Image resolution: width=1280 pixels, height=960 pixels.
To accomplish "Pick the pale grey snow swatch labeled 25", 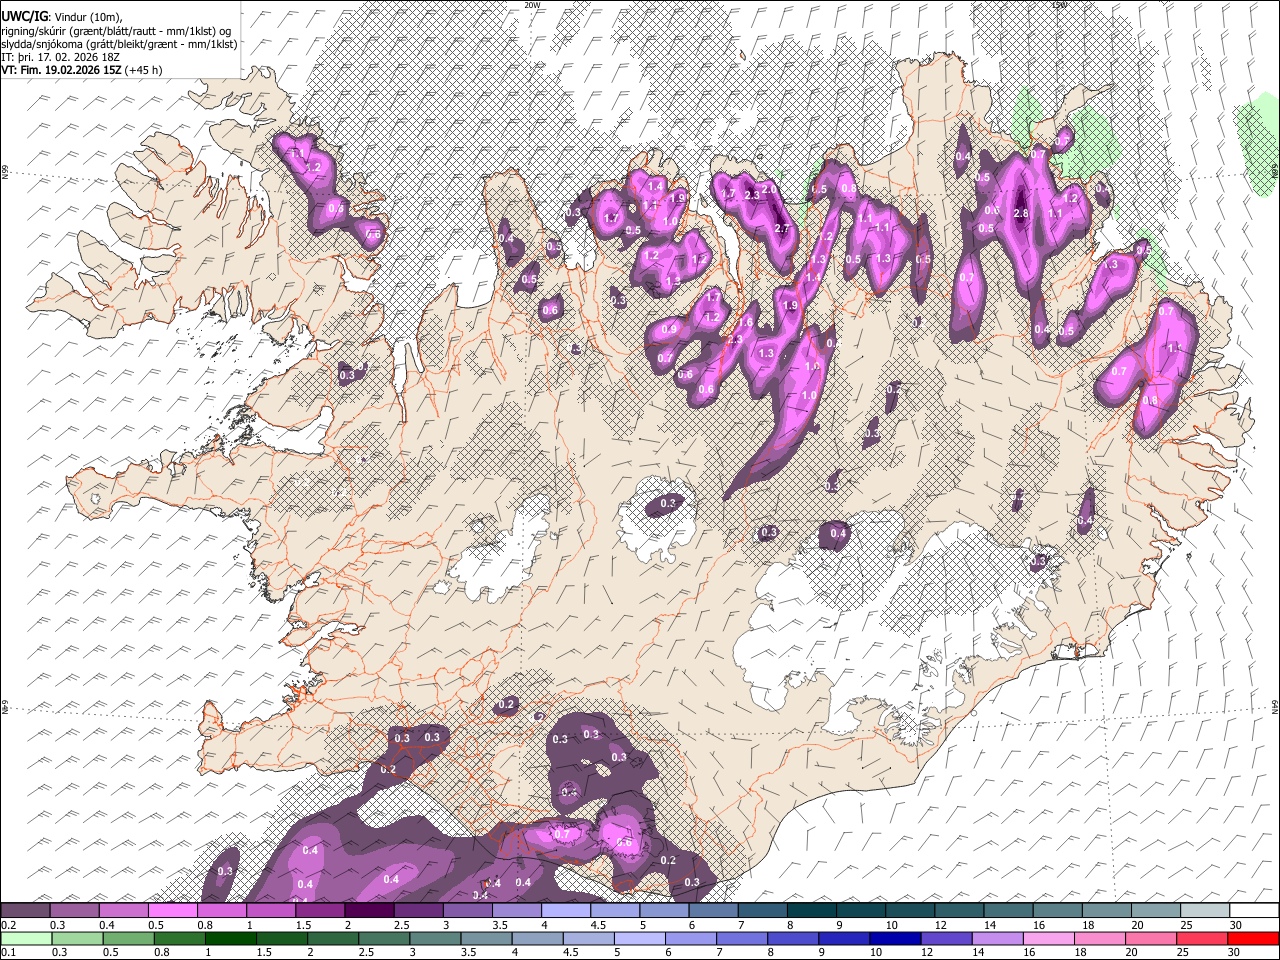I will click(1204, 911).
